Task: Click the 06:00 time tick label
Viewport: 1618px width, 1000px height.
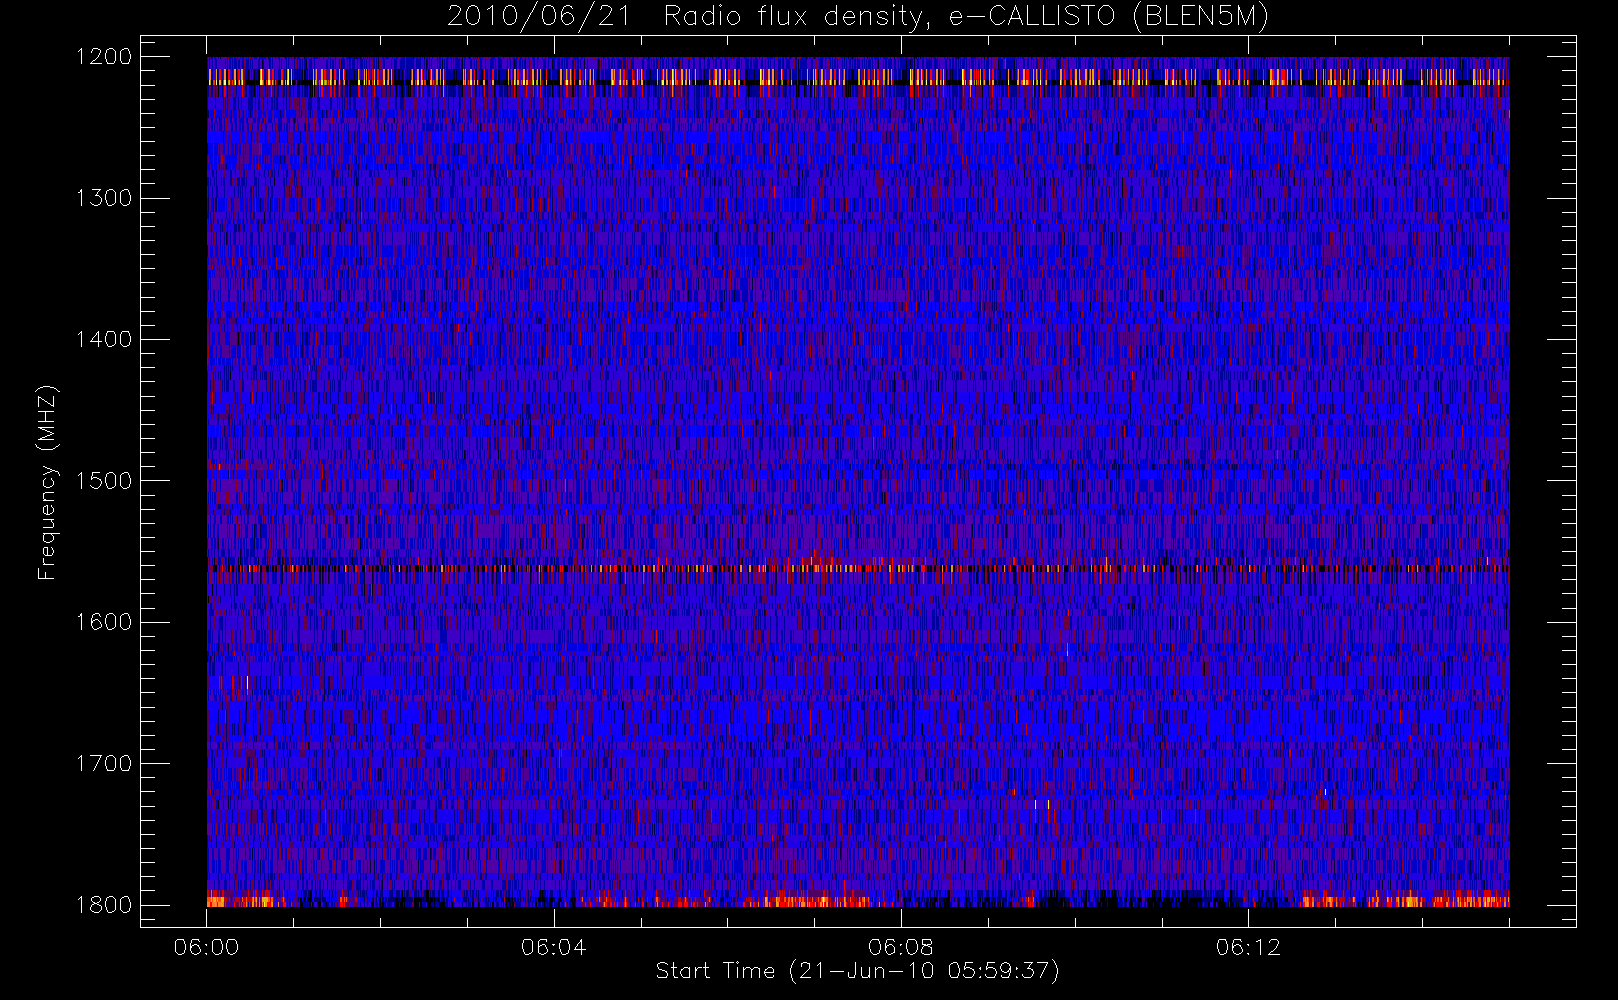Action: pos(206,947)
